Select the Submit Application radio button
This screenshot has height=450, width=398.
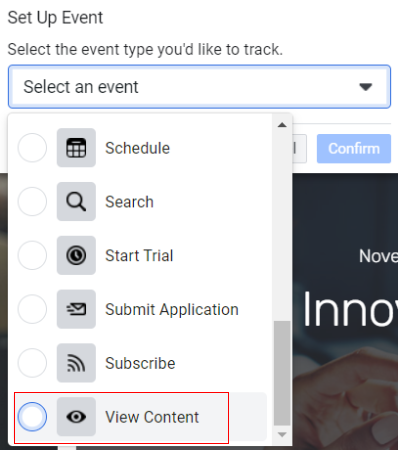tap(32, 309)
